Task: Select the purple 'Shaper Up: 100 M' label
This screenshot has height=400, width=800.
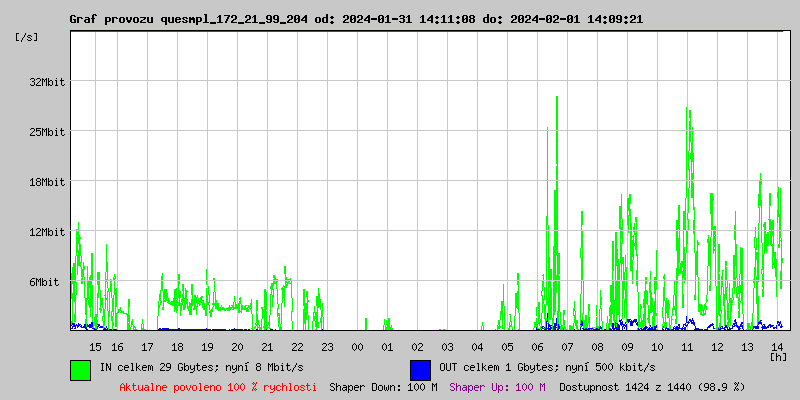Action: pos(497,387)
